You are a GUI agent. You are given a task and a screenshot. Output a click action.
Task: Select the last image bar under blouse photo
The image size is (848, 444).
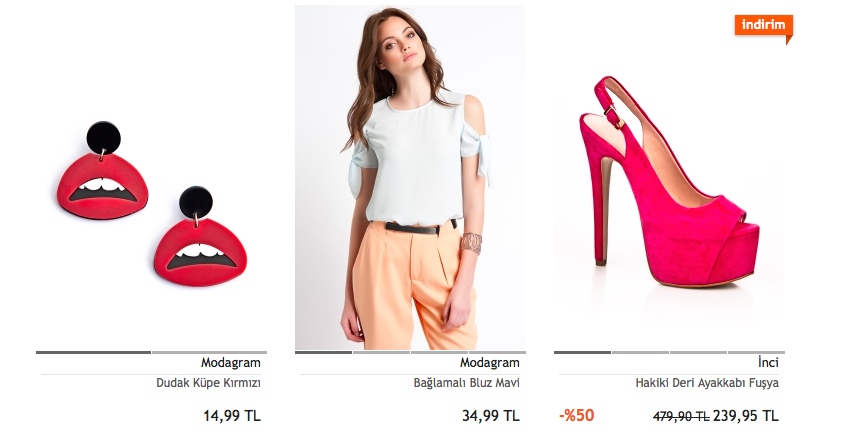(x=498, y=352)
